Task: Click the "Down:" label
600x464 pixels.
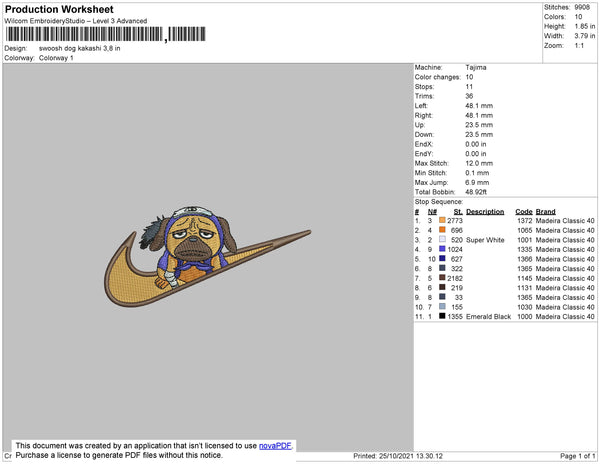Action: coord(424,135)
